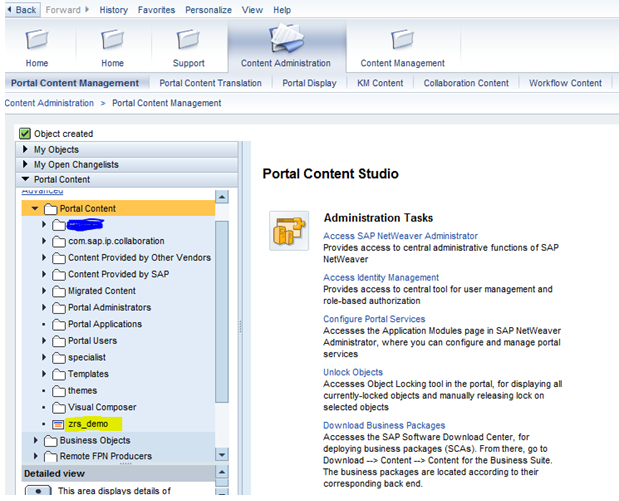
Task: Click the first Home folder icon
Action: [37, 39]
